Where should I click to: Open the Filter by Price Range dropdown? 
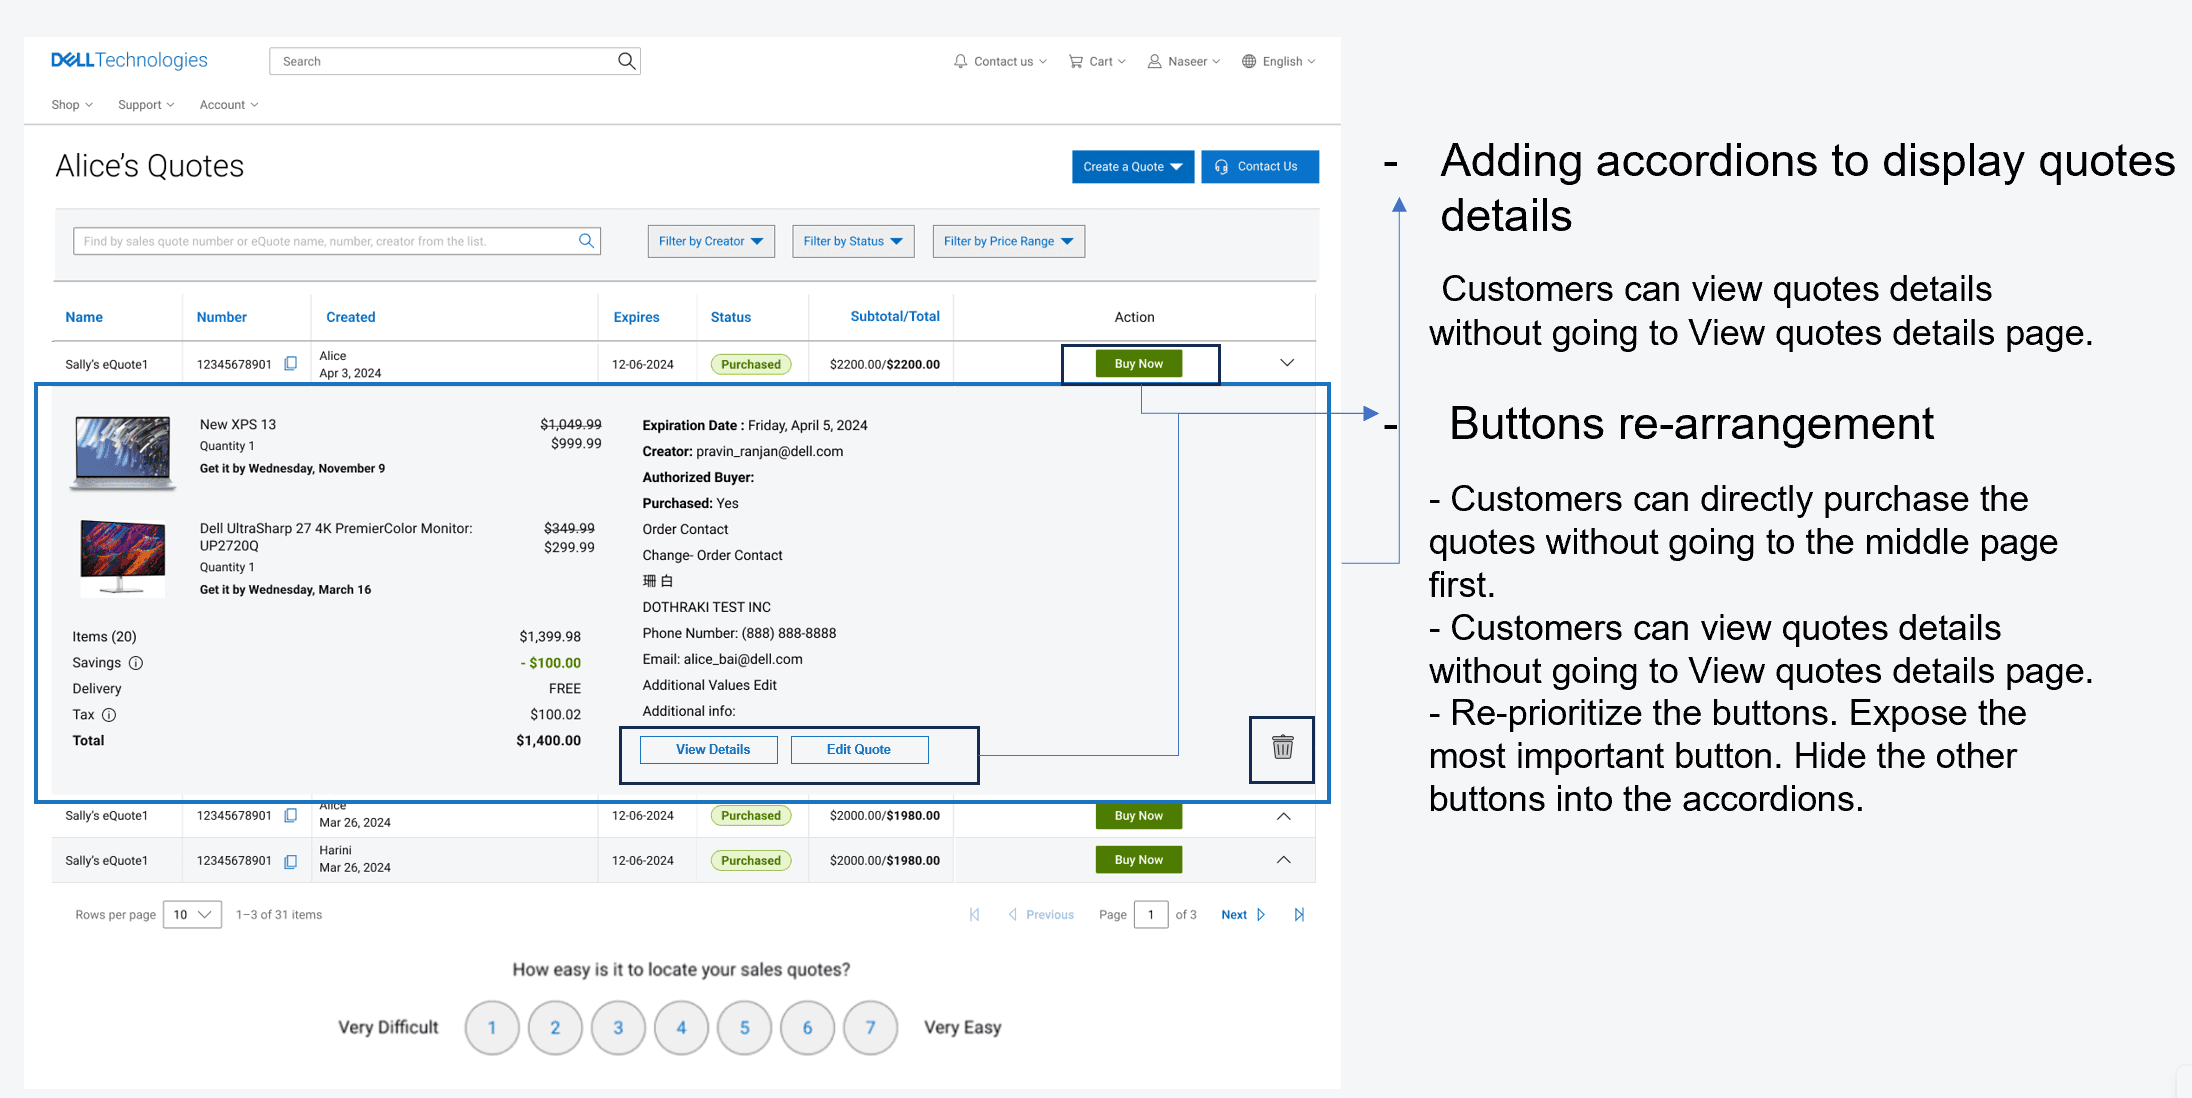1009,241
